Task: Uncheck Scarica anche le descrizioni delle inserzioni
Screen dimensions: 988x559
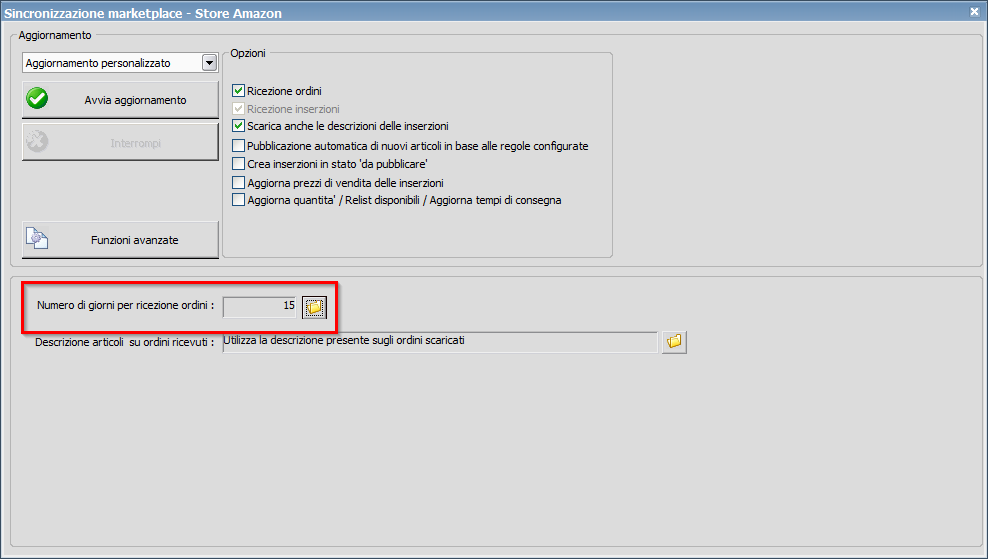Action: (238, 126)
